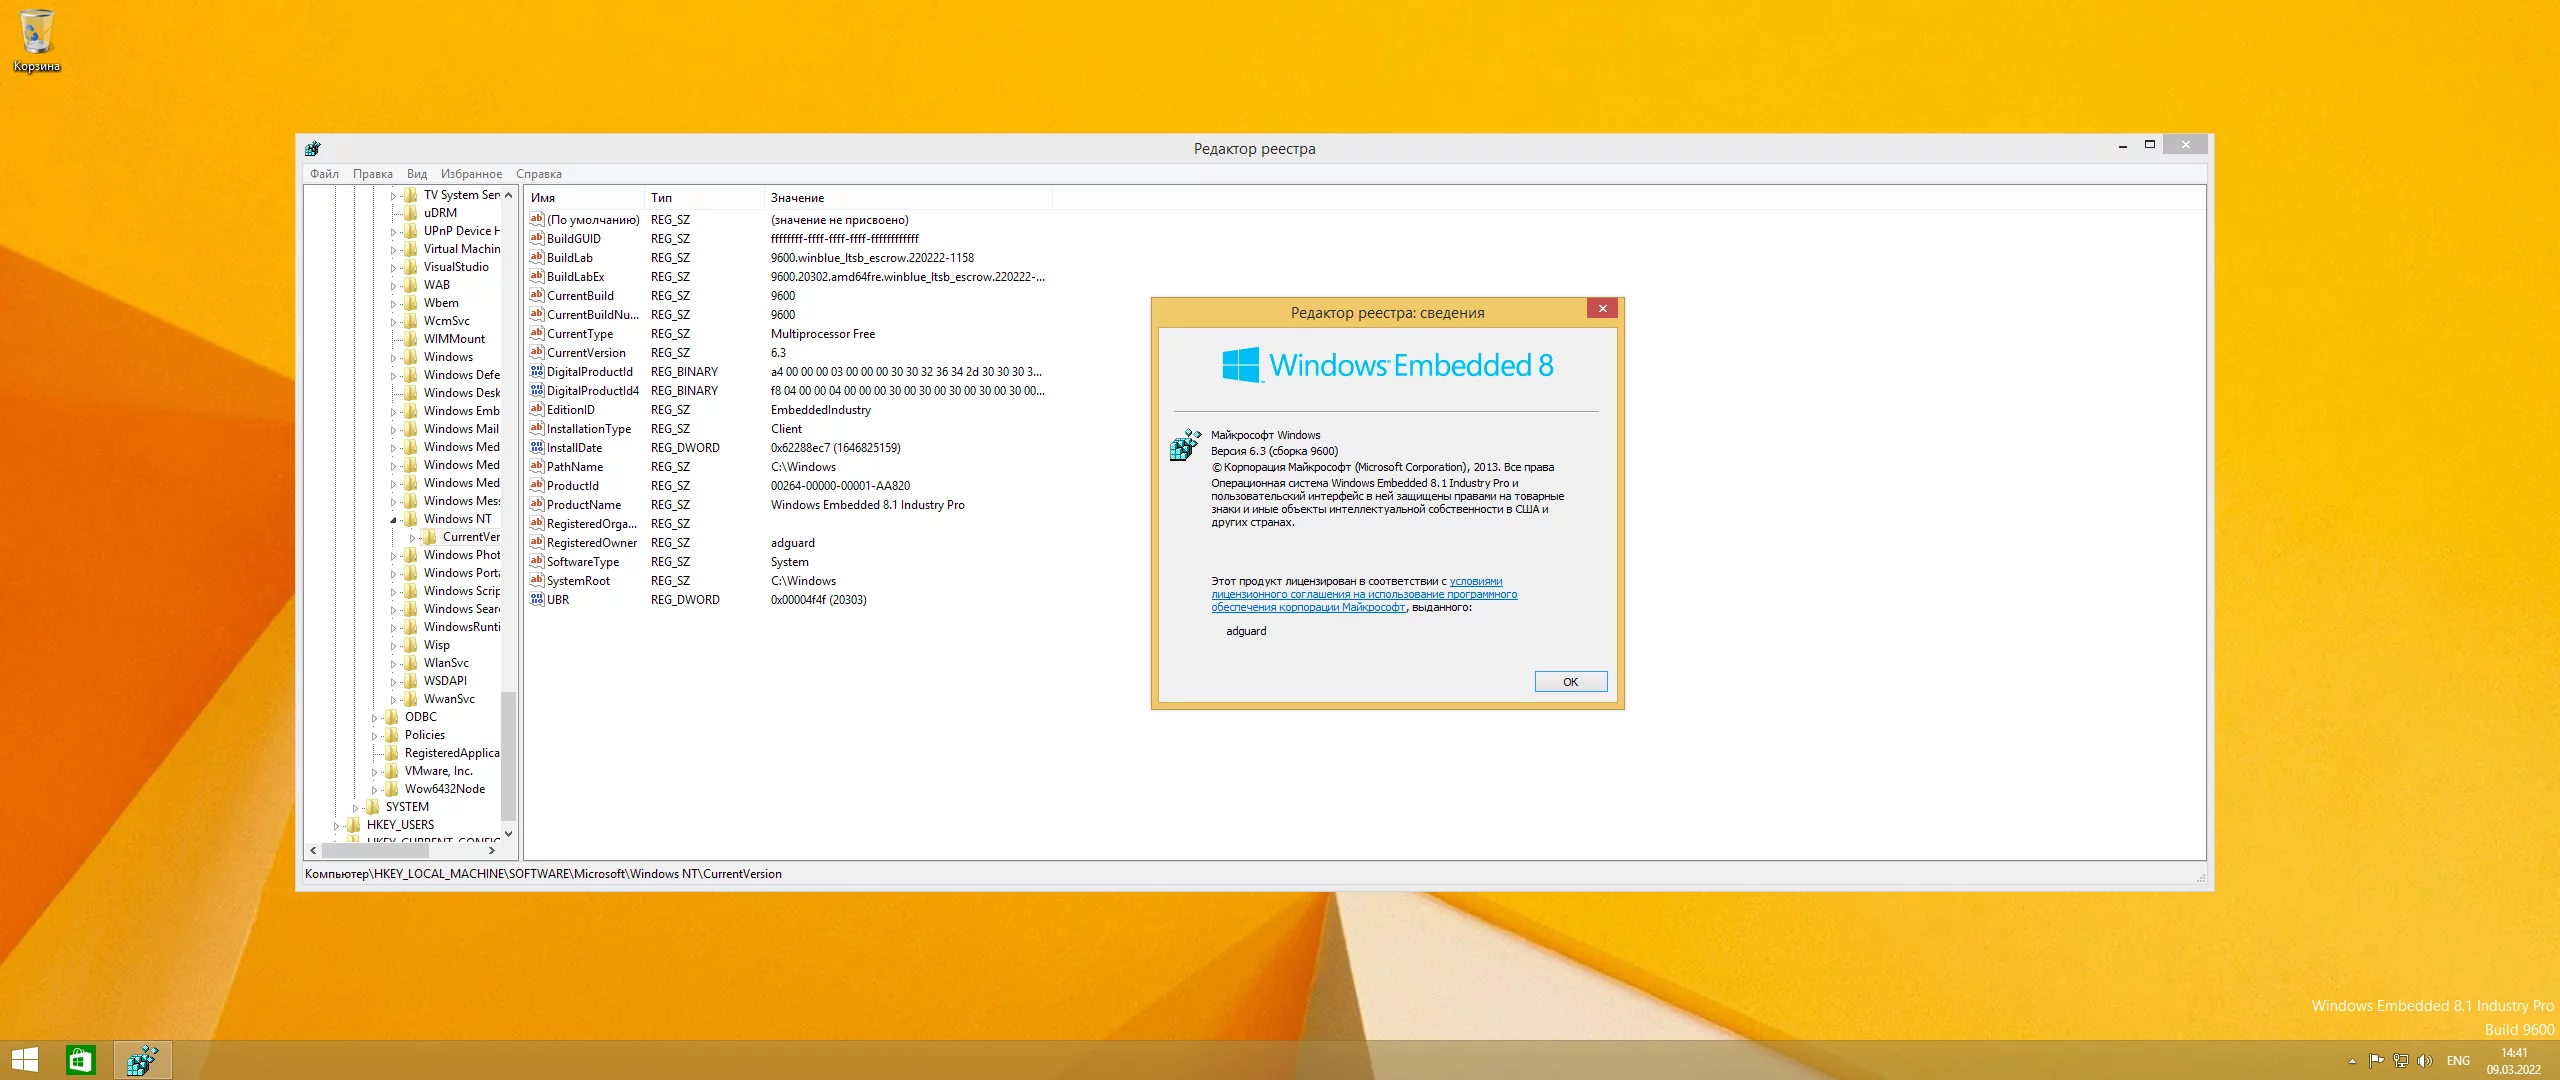Click the volume speaker tray icon

point(2425,1061)
